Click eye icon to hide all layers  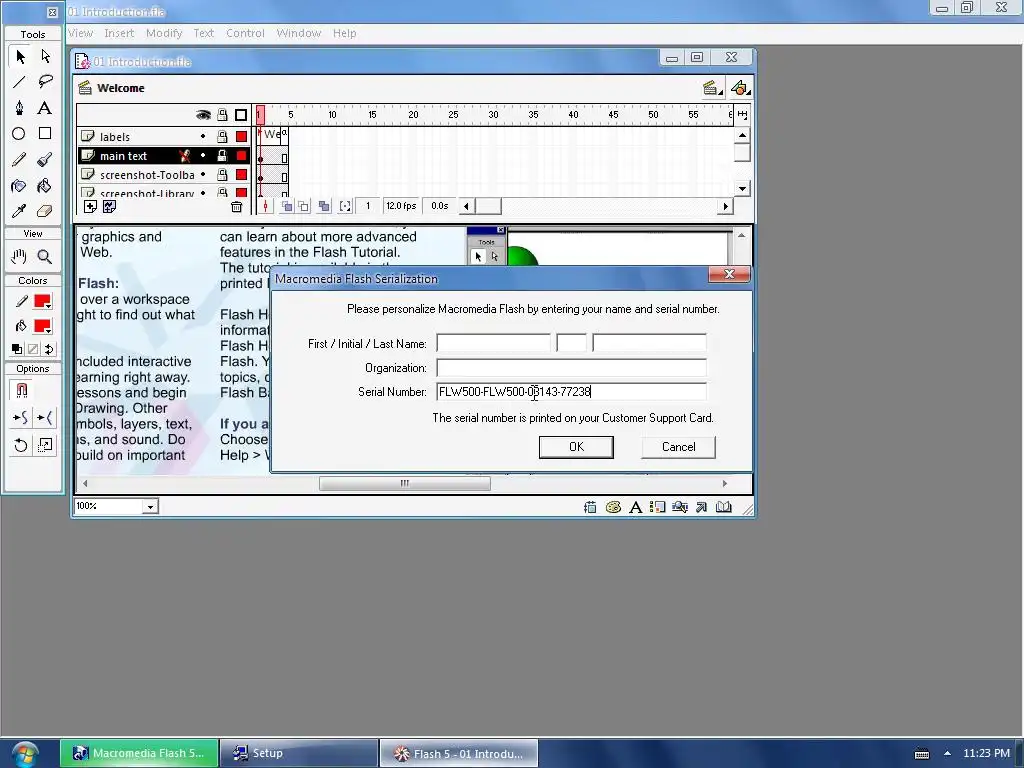coord(203,116)
